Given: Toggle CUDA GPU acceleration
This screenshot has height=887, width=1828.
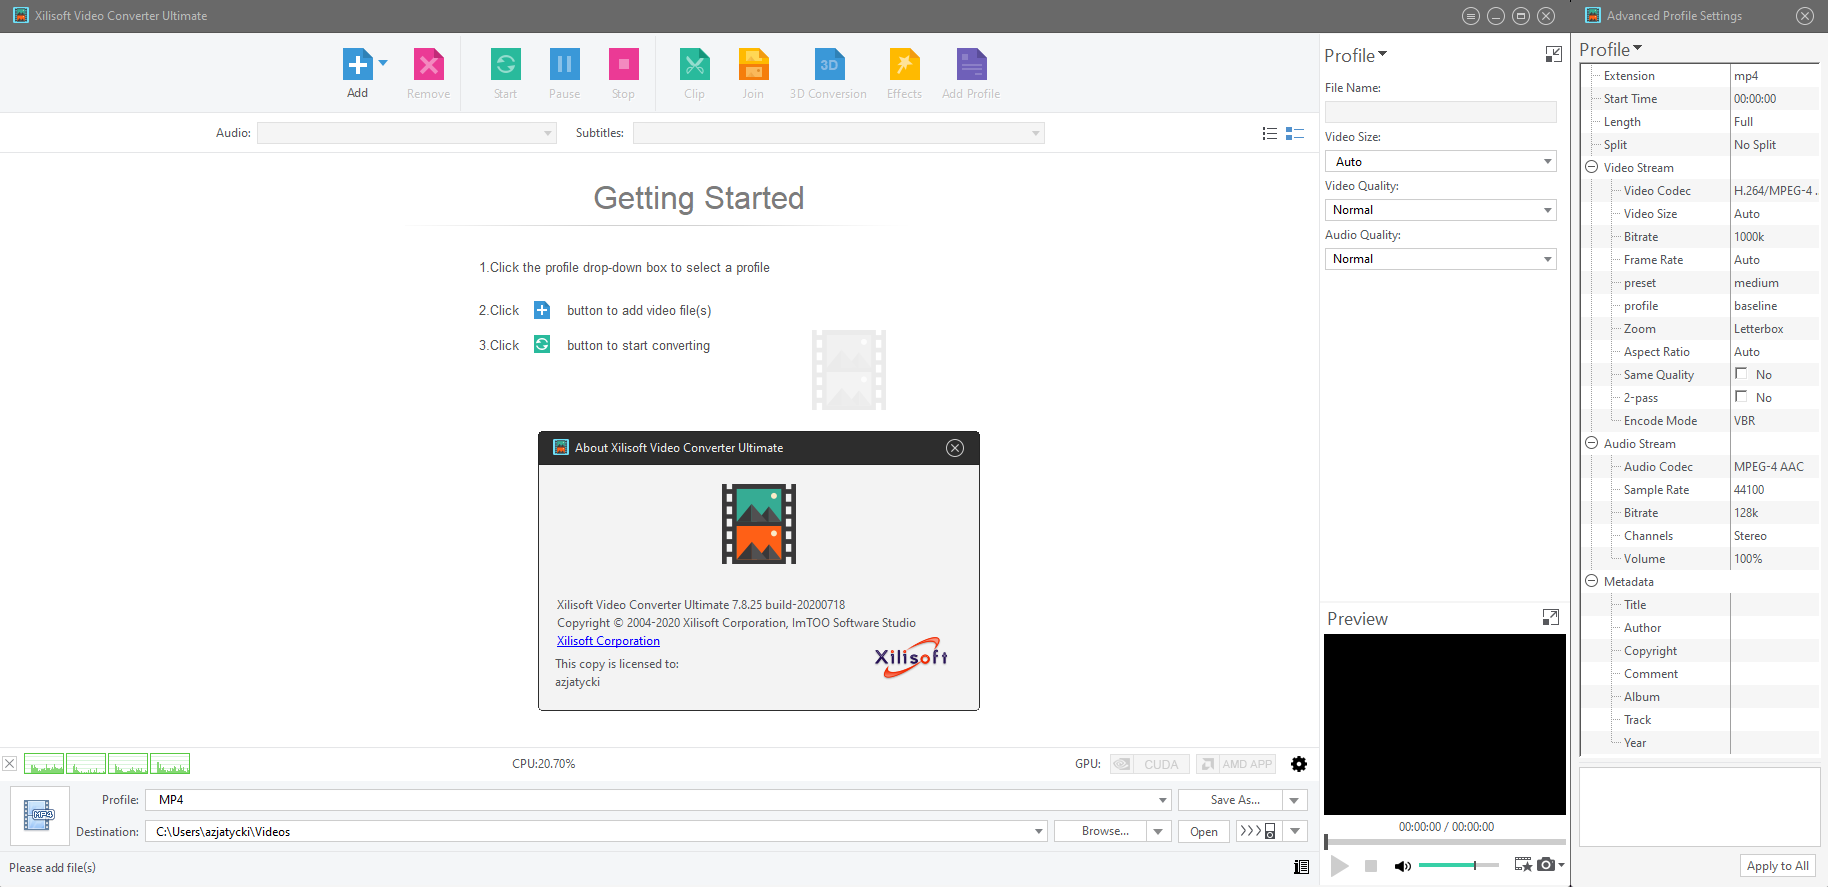Looking at the screenshot, I should pos(1150,764).
